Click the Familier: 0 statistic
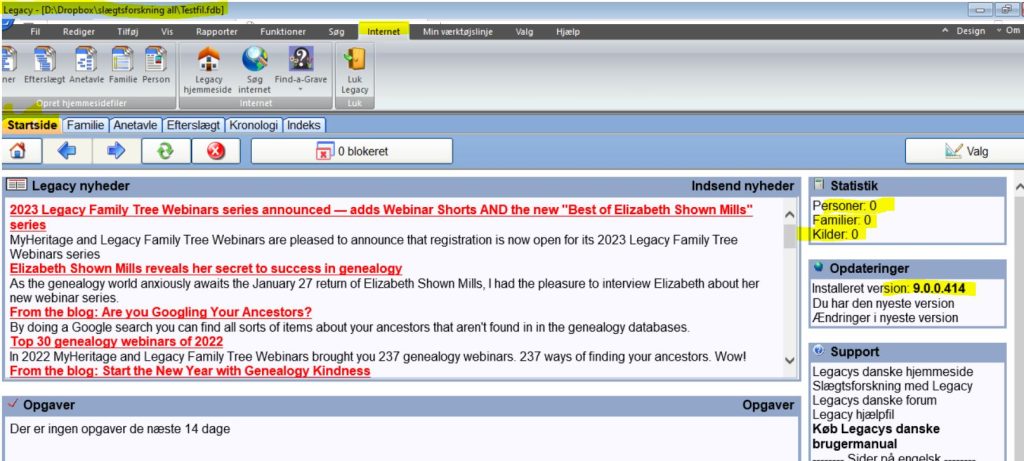This screenshot has height=461, width=1024. click(x=841, y=220)
